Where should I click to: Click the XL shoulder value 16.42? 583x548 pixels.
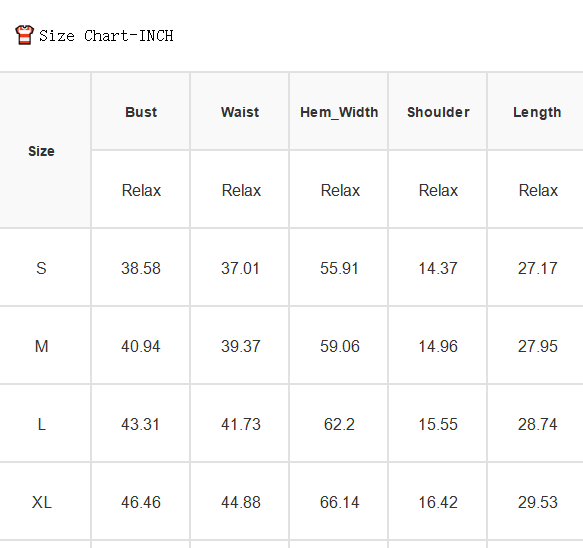[x=438, y=502]
